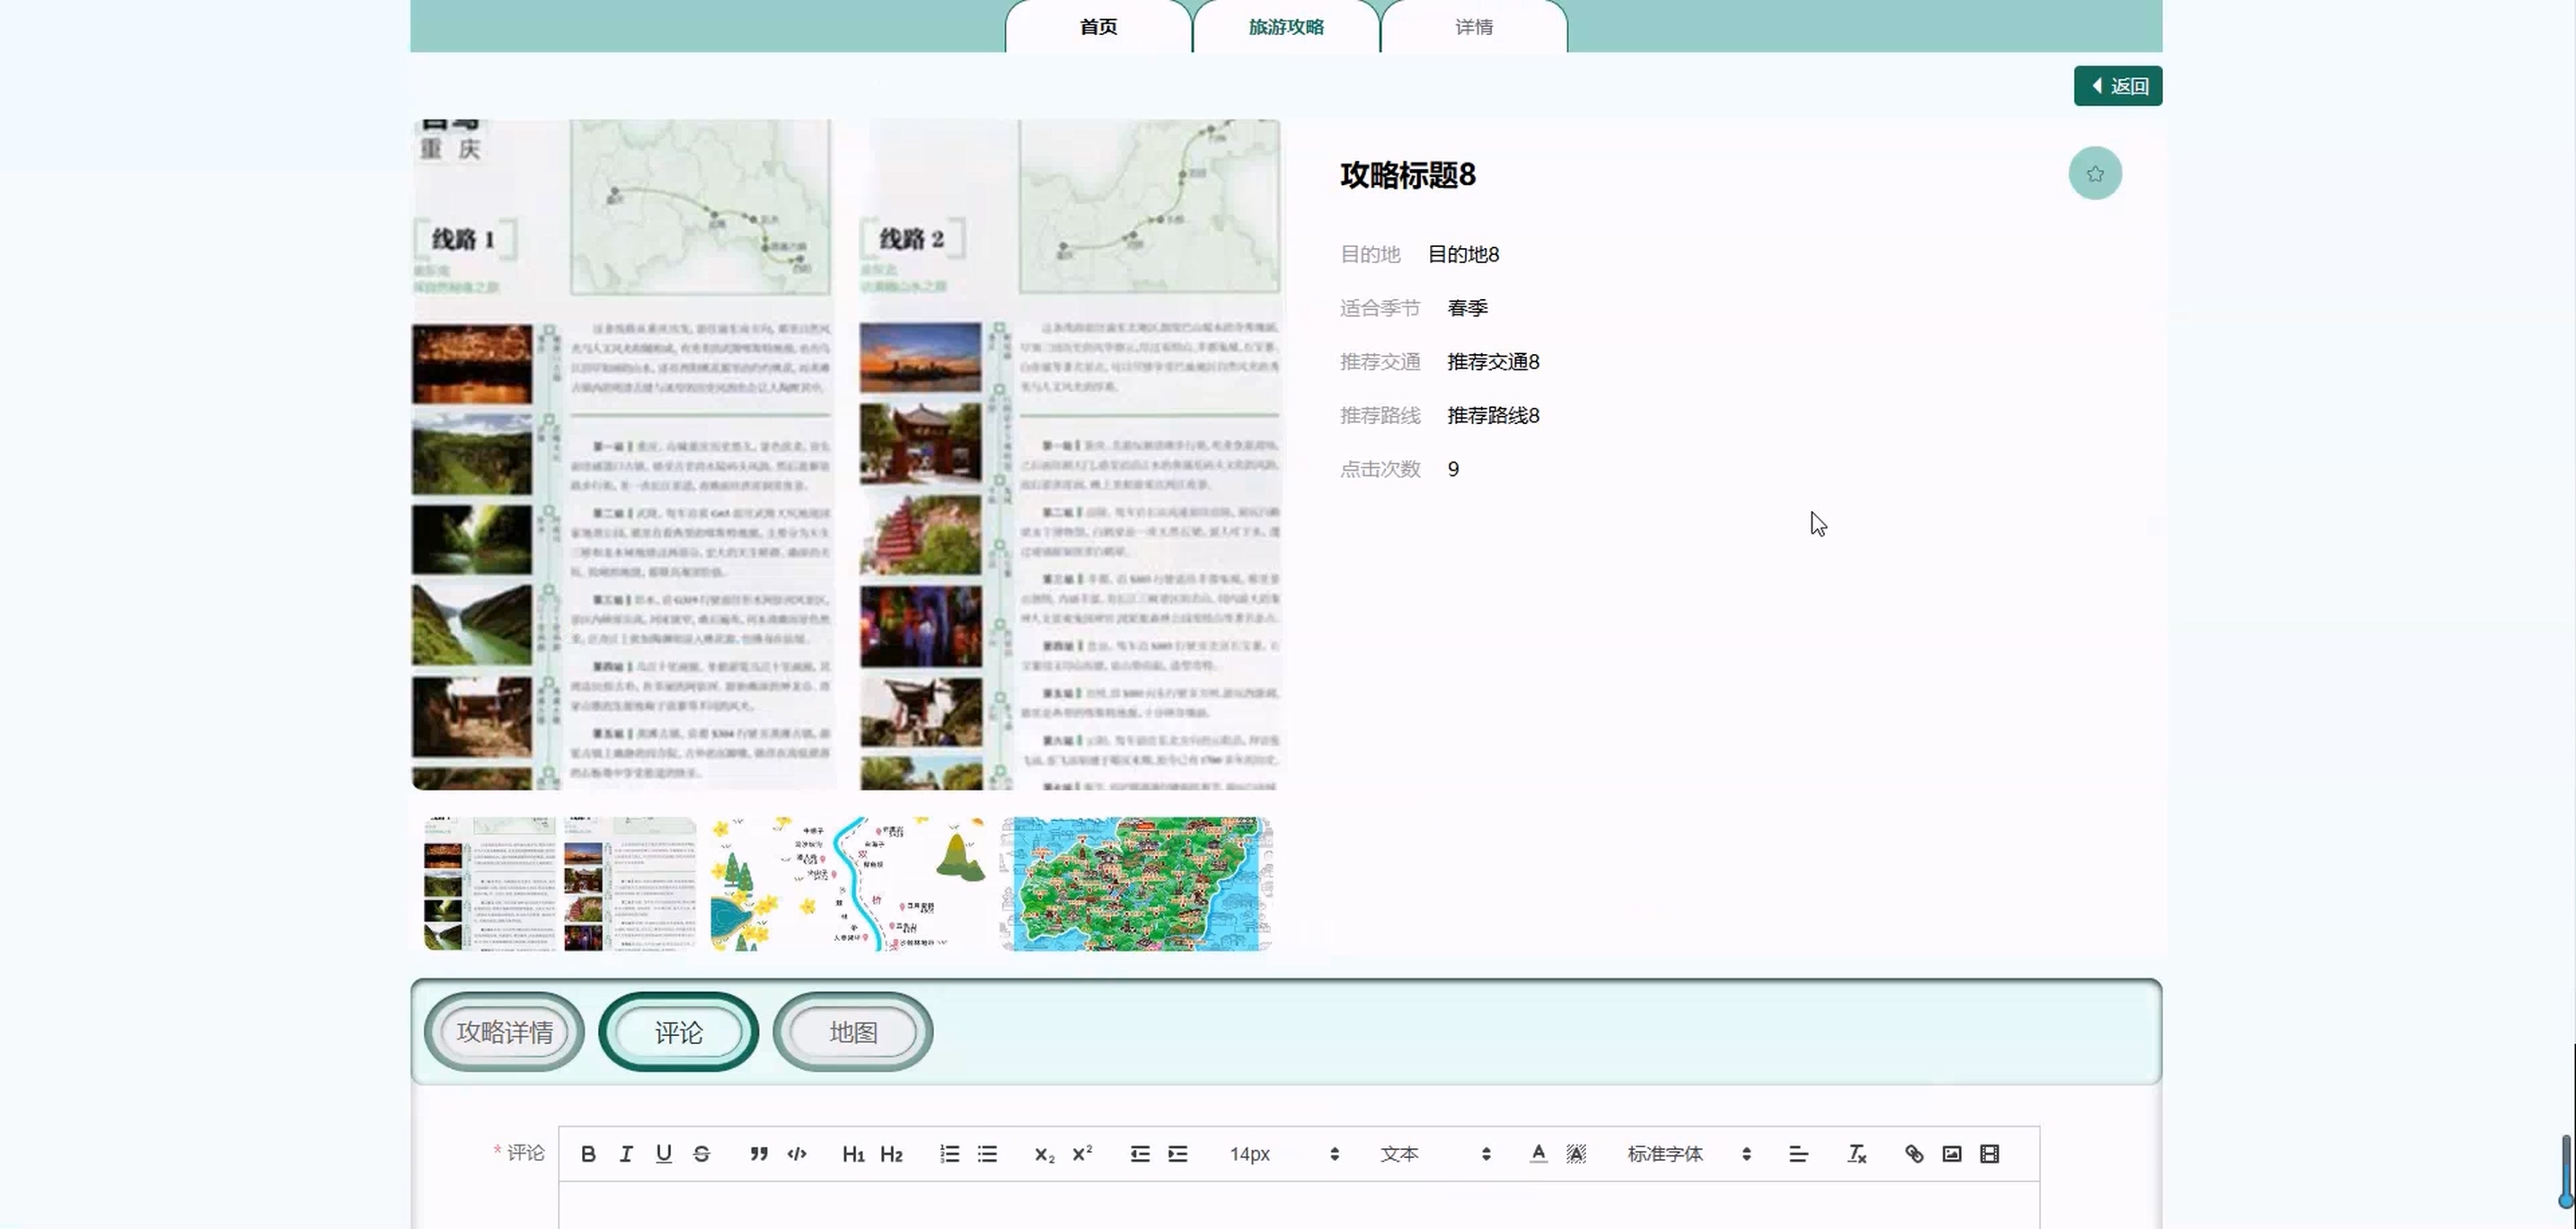Screen dimensions: 2576x1229
Task: Switch to the 攻略详情 tab
Action: click(504, 1032)
